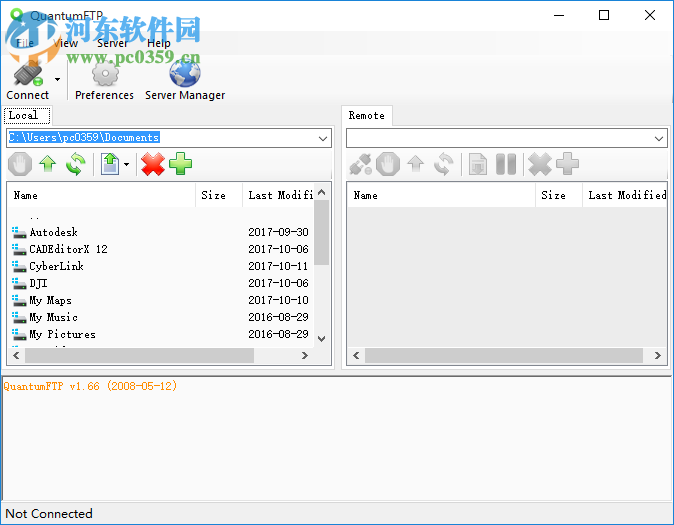Viewport: 674px width, 525px height.
Task: Open the upload options dropdown arrow
Action: 126,164
